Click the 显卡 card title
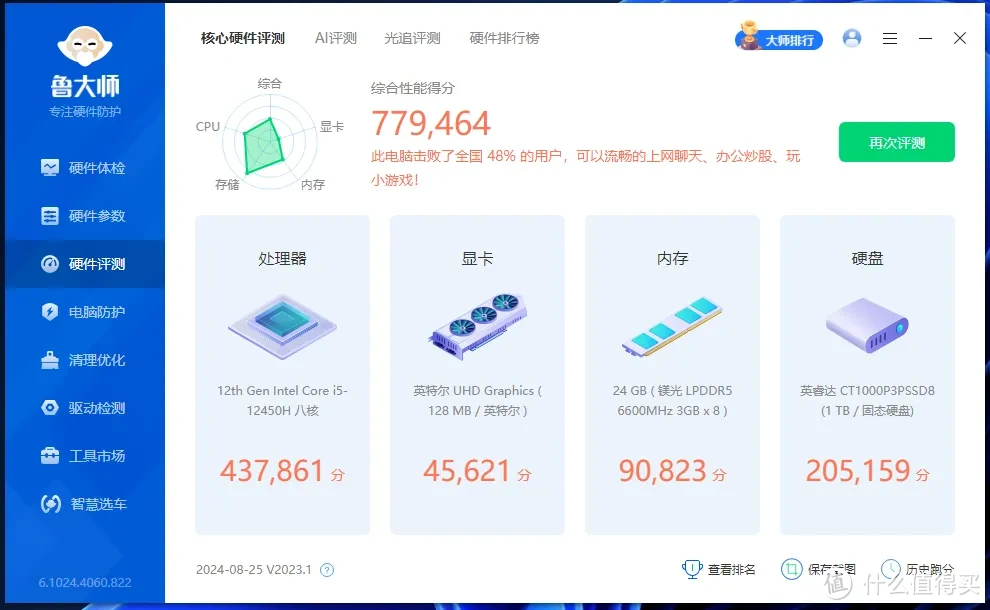Viewport: 990px width, 610px height. coord(477,258)
